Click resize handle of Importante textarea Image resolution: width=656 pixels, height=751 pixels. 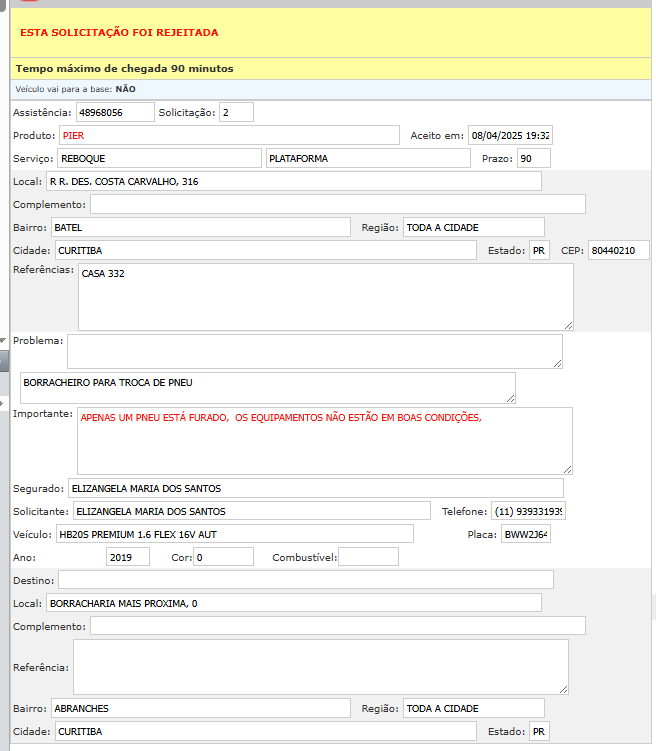567,468
